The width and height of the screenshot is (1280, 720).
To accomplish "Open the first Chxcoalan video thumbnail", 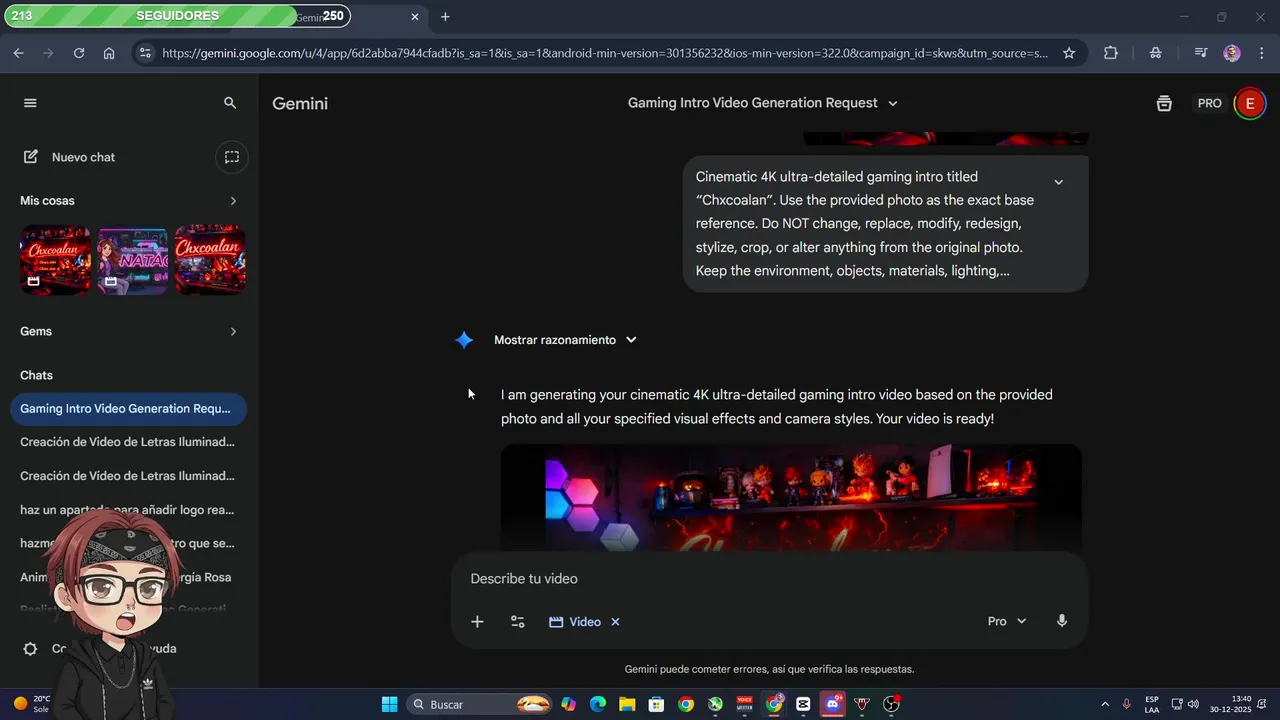I will (x=56, y=260).
